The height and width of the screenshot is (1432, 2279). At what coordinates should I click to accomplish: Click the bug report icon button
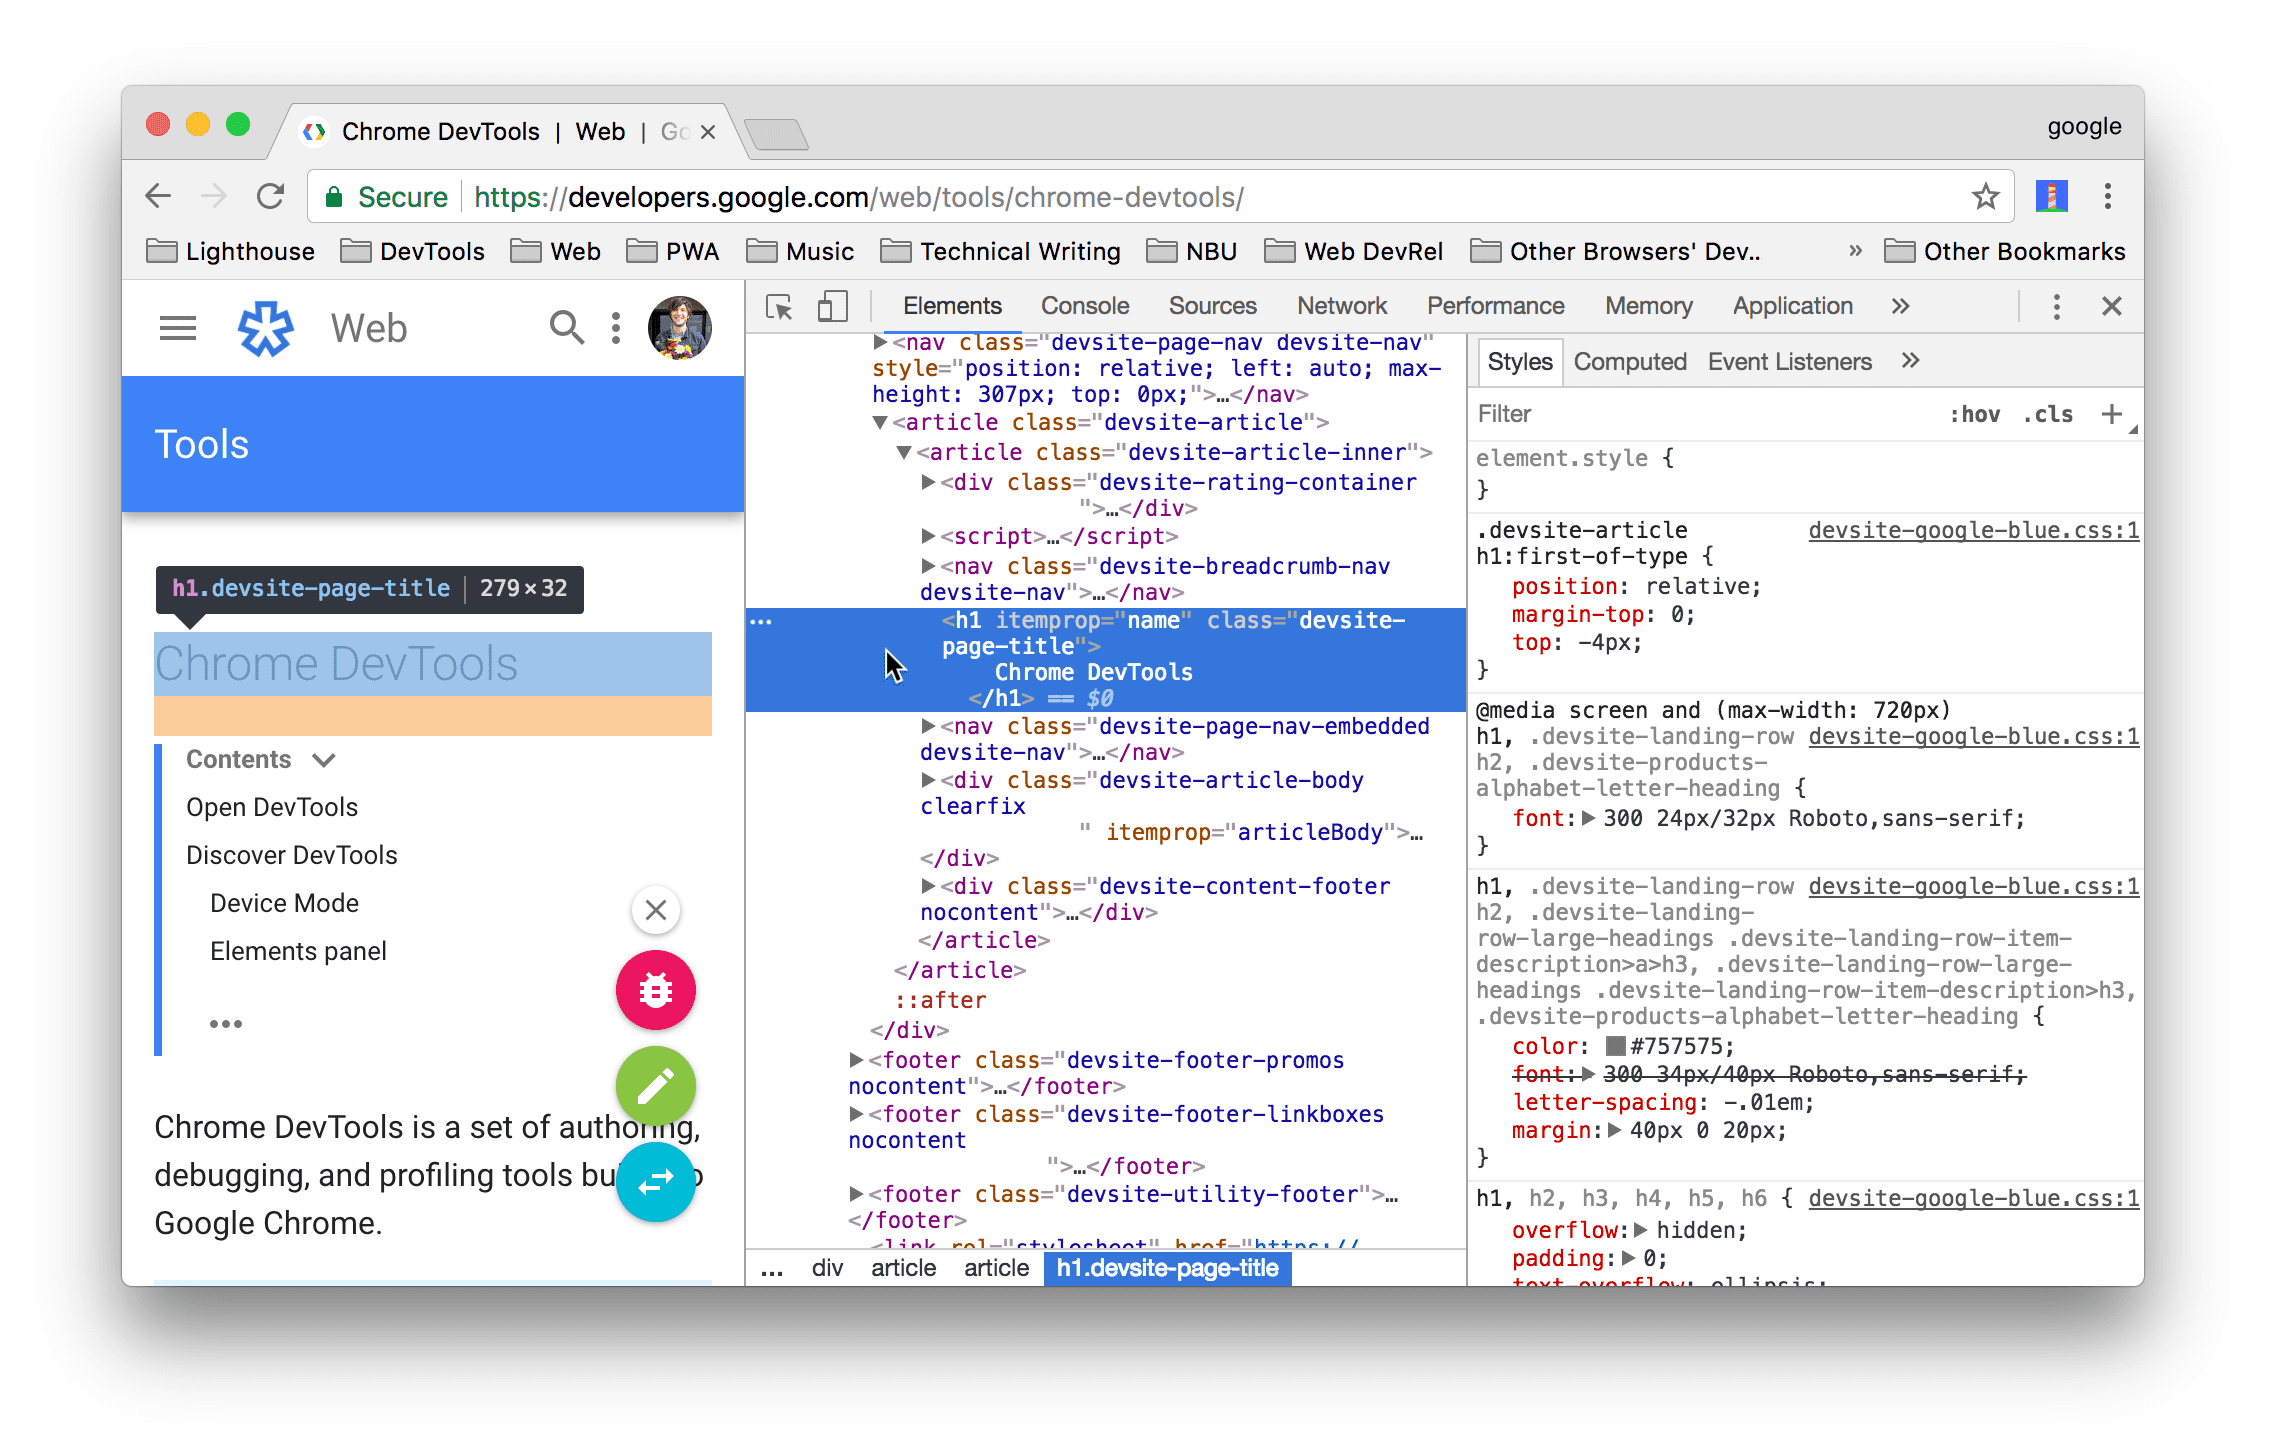651,990
